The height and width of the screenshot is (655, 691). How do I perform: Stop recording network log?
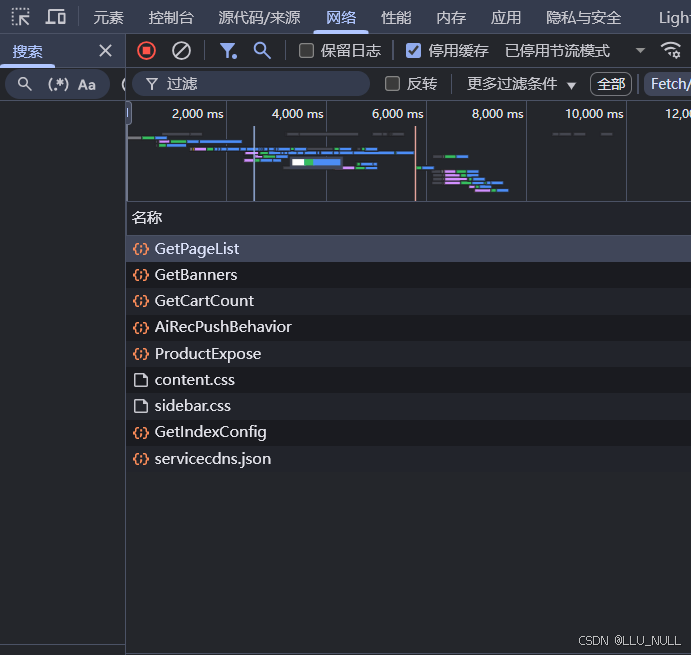click(x=146, y=51)
